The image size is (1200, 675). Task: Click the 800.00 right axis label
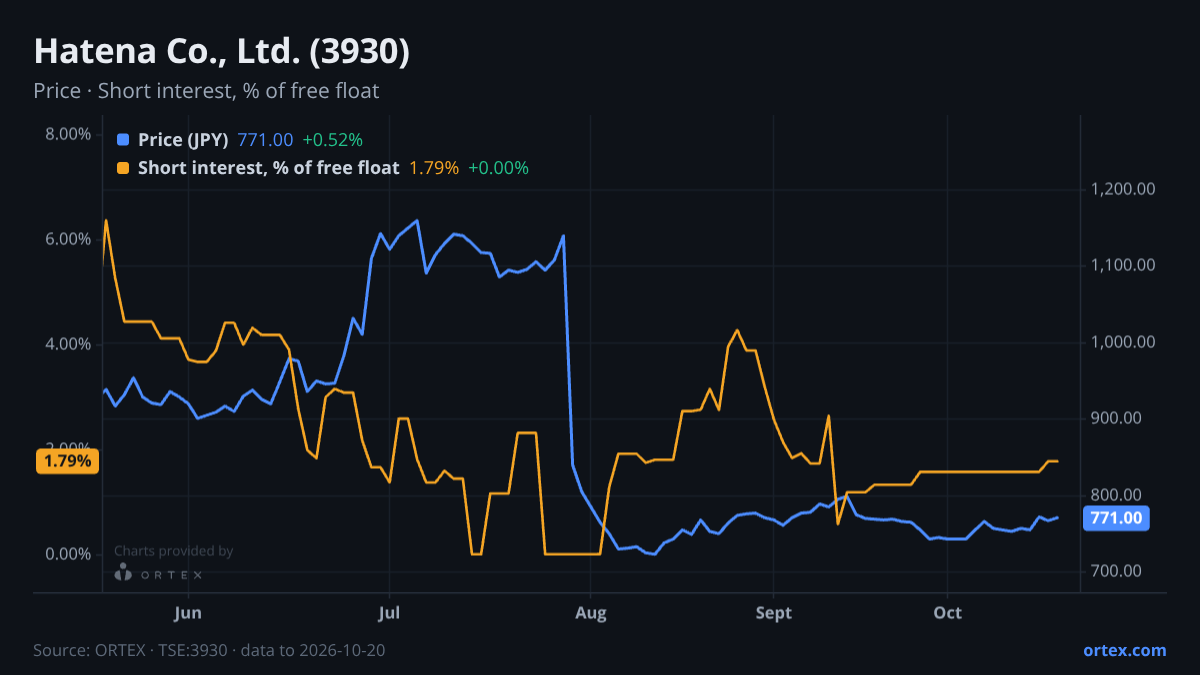click(x=1116, y=495)
